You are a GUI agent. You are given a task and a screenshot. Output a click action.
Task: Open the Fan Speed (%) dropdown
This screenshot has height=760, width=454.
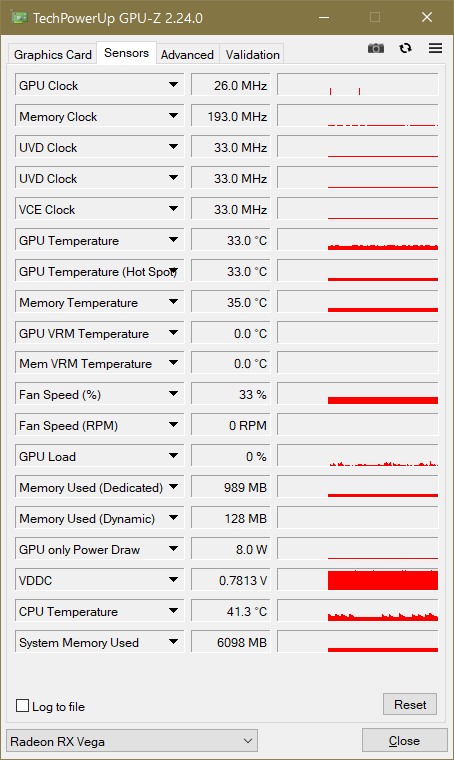[173, 395]
